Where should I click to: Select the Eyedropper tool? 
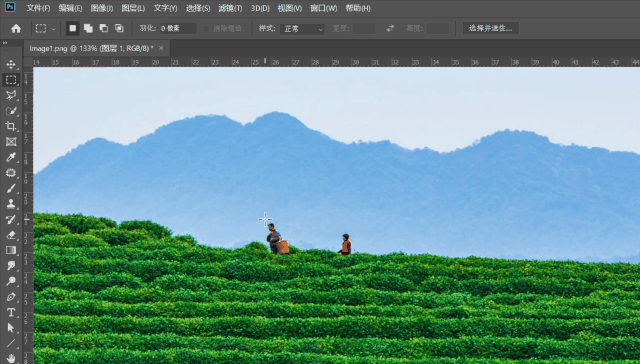point(11,158)
